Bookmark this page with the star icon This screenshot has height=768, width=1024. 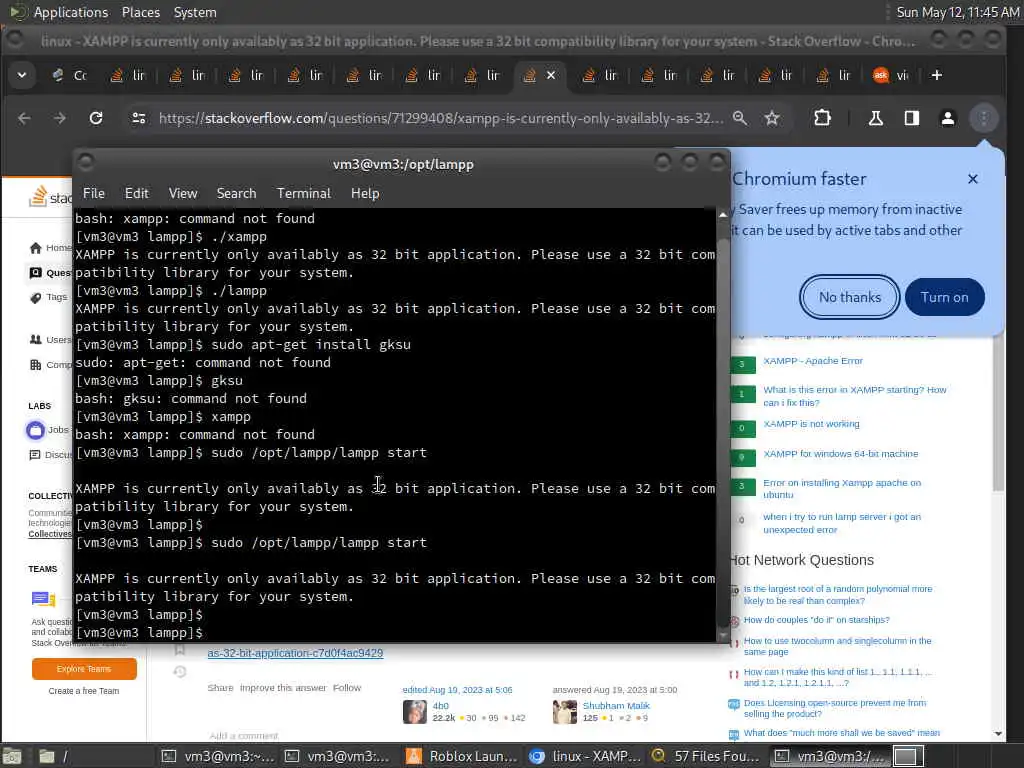(x=772, y=118)
